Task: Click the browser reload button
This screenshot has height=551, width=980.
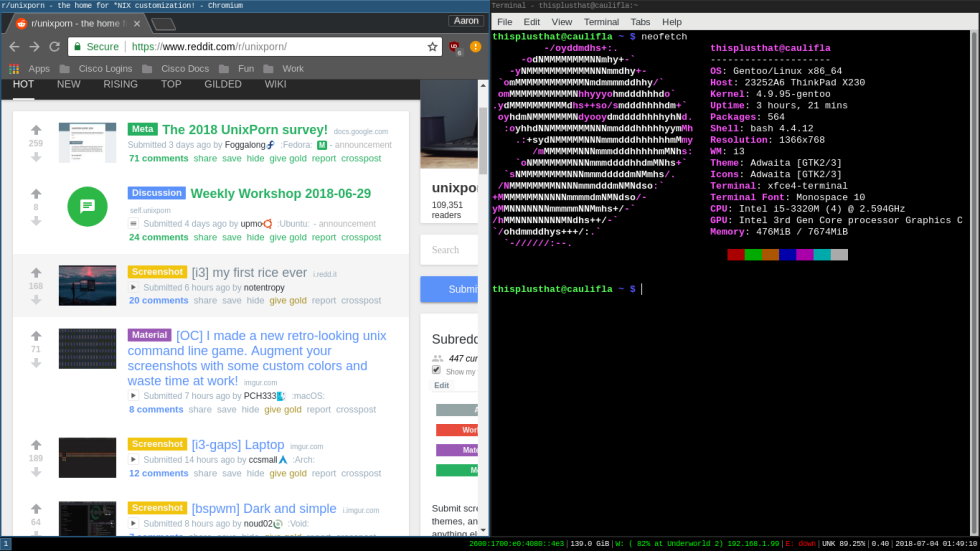Action: (x=55, y=46)
